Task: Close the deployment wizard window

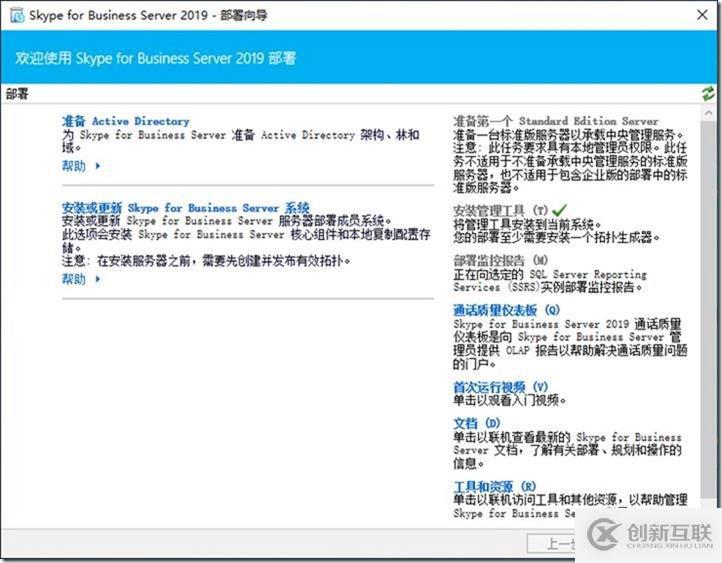Action: (702, 15)
